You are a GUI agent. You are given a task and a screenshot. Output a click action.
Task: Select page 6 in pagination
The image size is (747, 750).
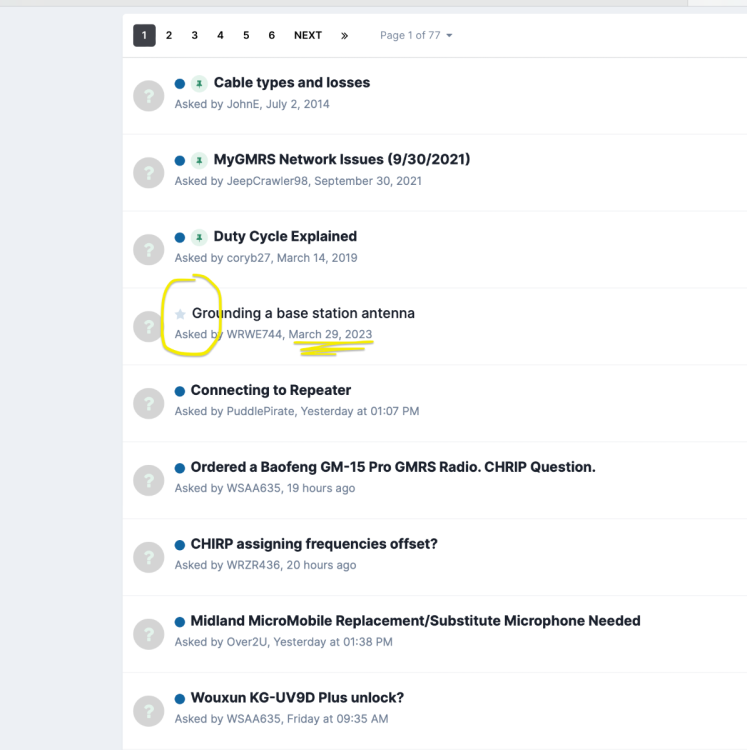pos(271,35)
